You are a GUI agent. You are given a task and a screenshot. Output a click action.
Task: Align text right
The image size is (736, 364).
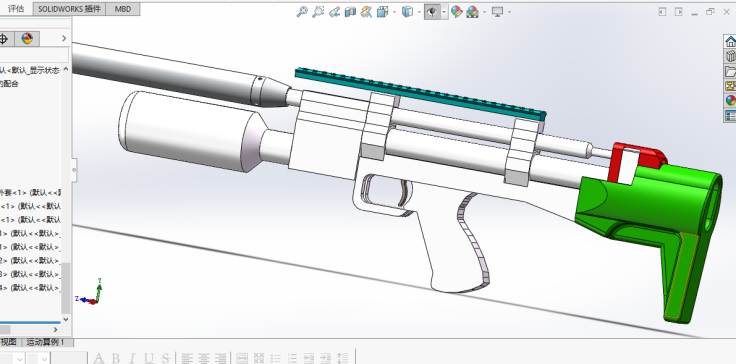pyautogui.click(x=220, y=358)
